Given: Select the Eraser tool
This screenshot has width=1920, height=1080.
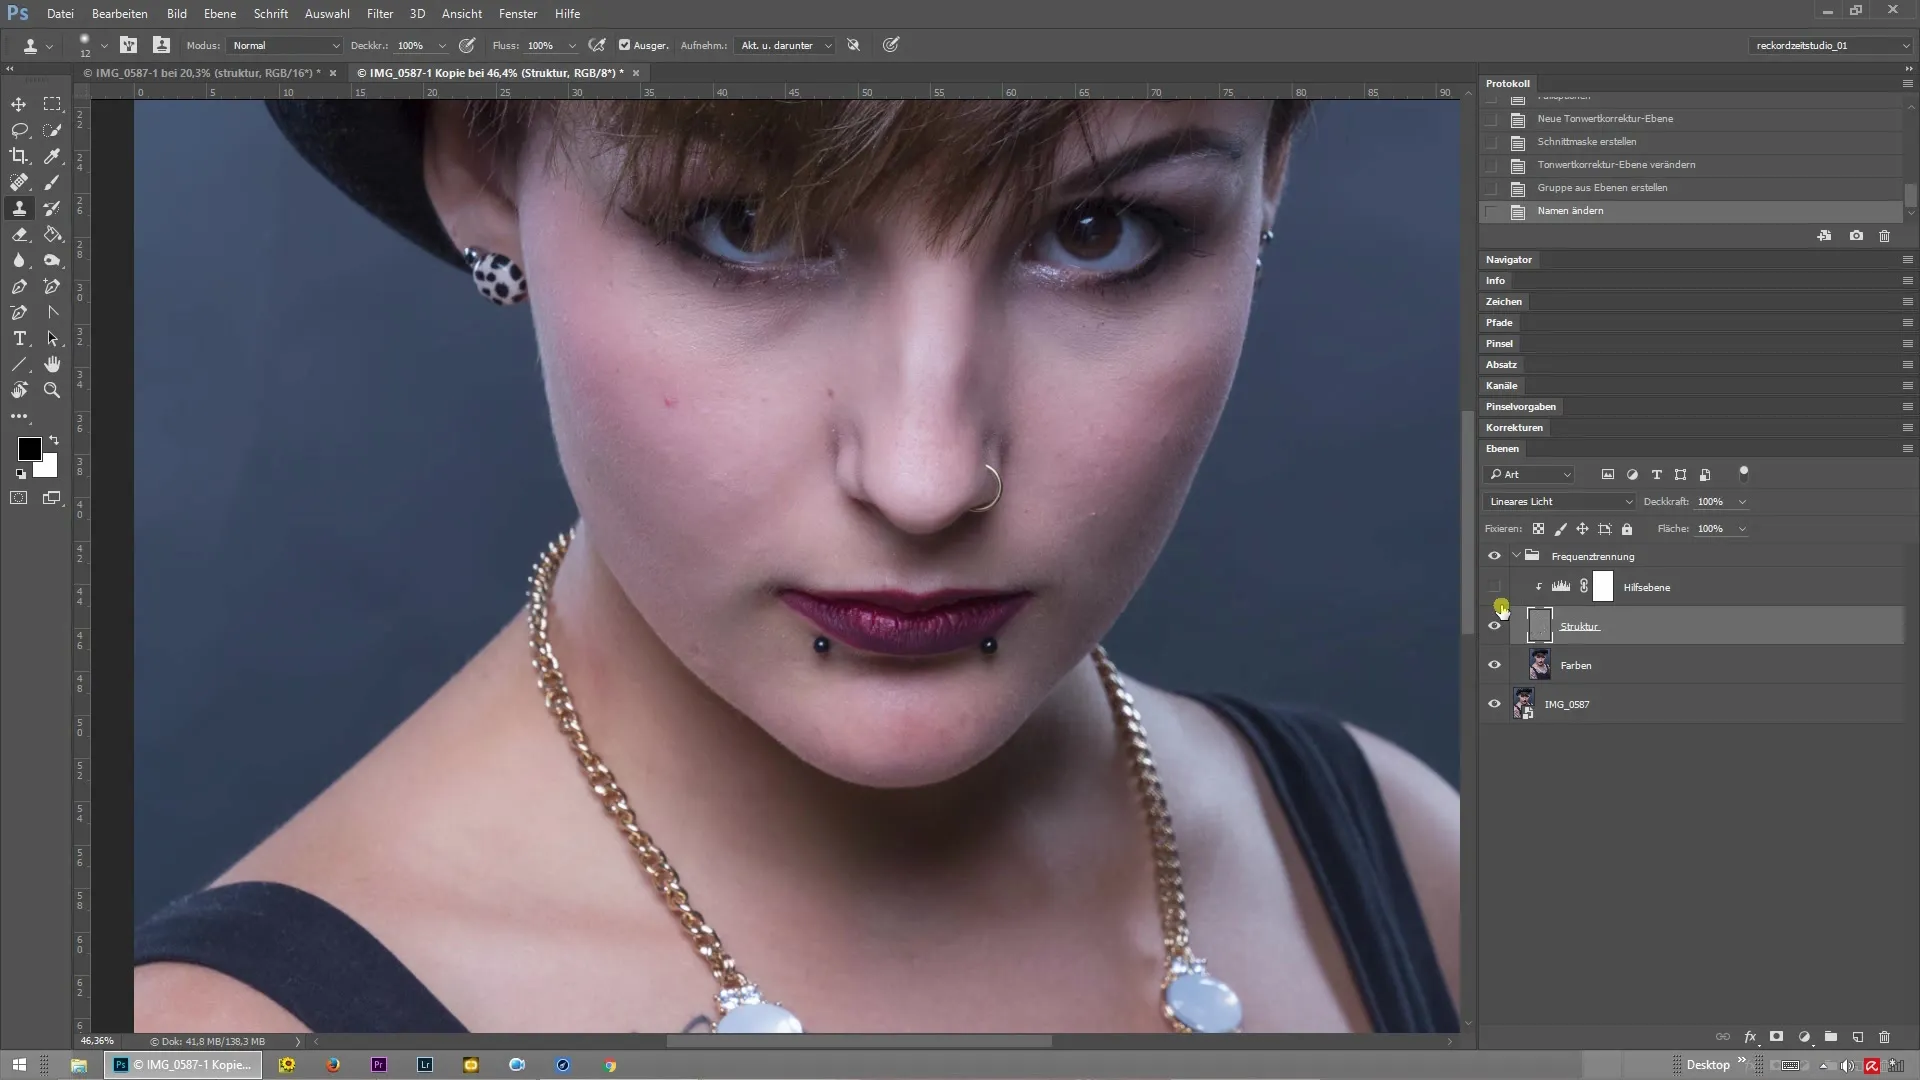Looking at the screenshot, I should point(19,234).
